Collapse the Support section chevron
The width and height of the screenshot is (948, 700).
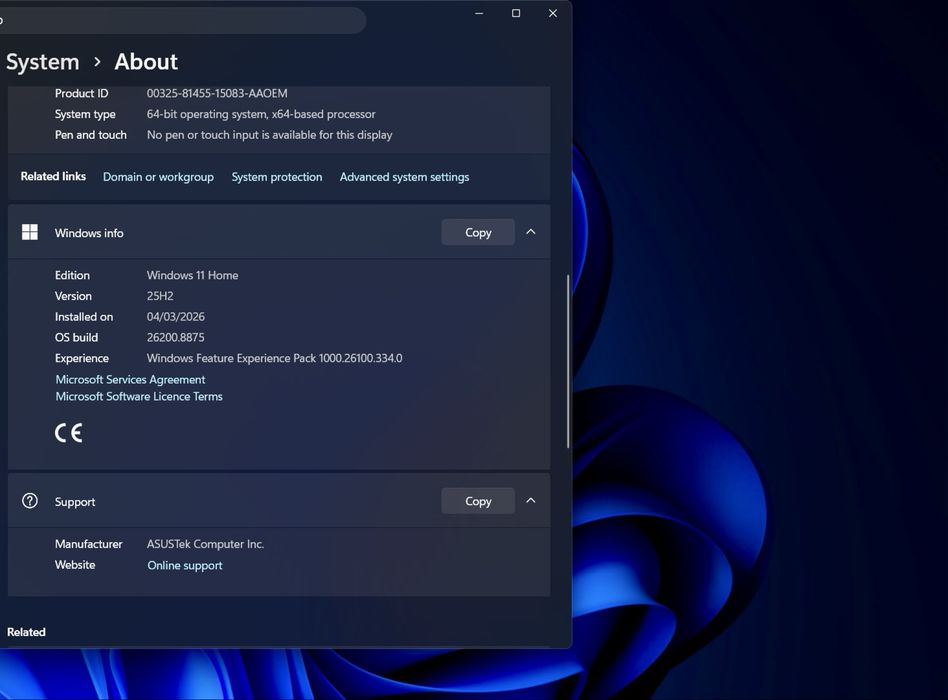531,501
